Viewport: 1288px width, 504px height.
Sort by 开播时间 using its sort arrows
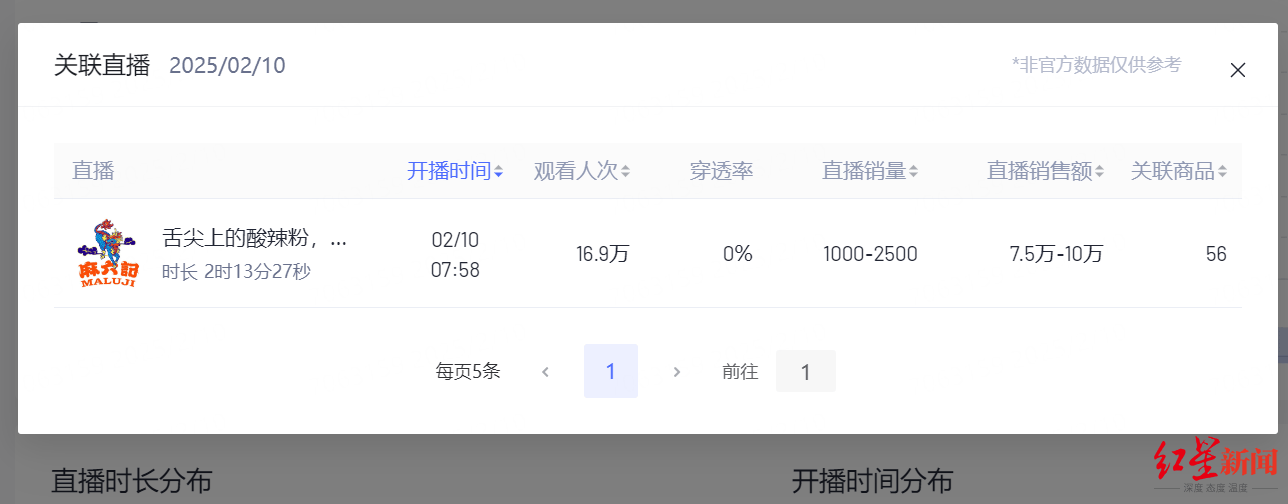click(x=498, y=171)
